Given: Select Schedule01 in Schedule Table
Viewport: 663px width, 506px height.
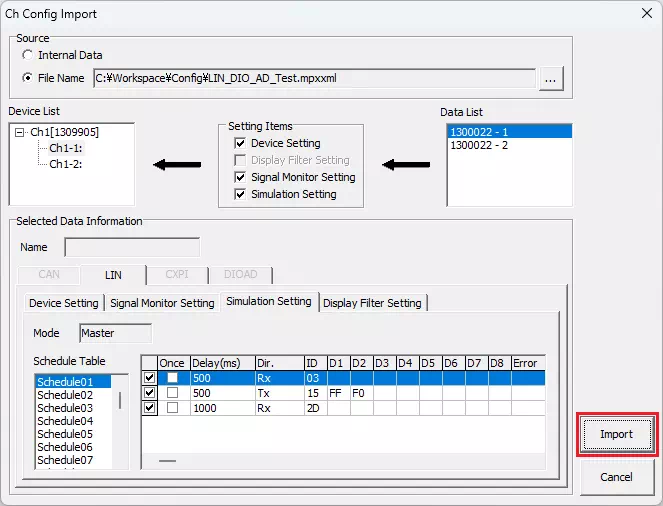Looking at the screenshot, I should [x=74, y=382].
